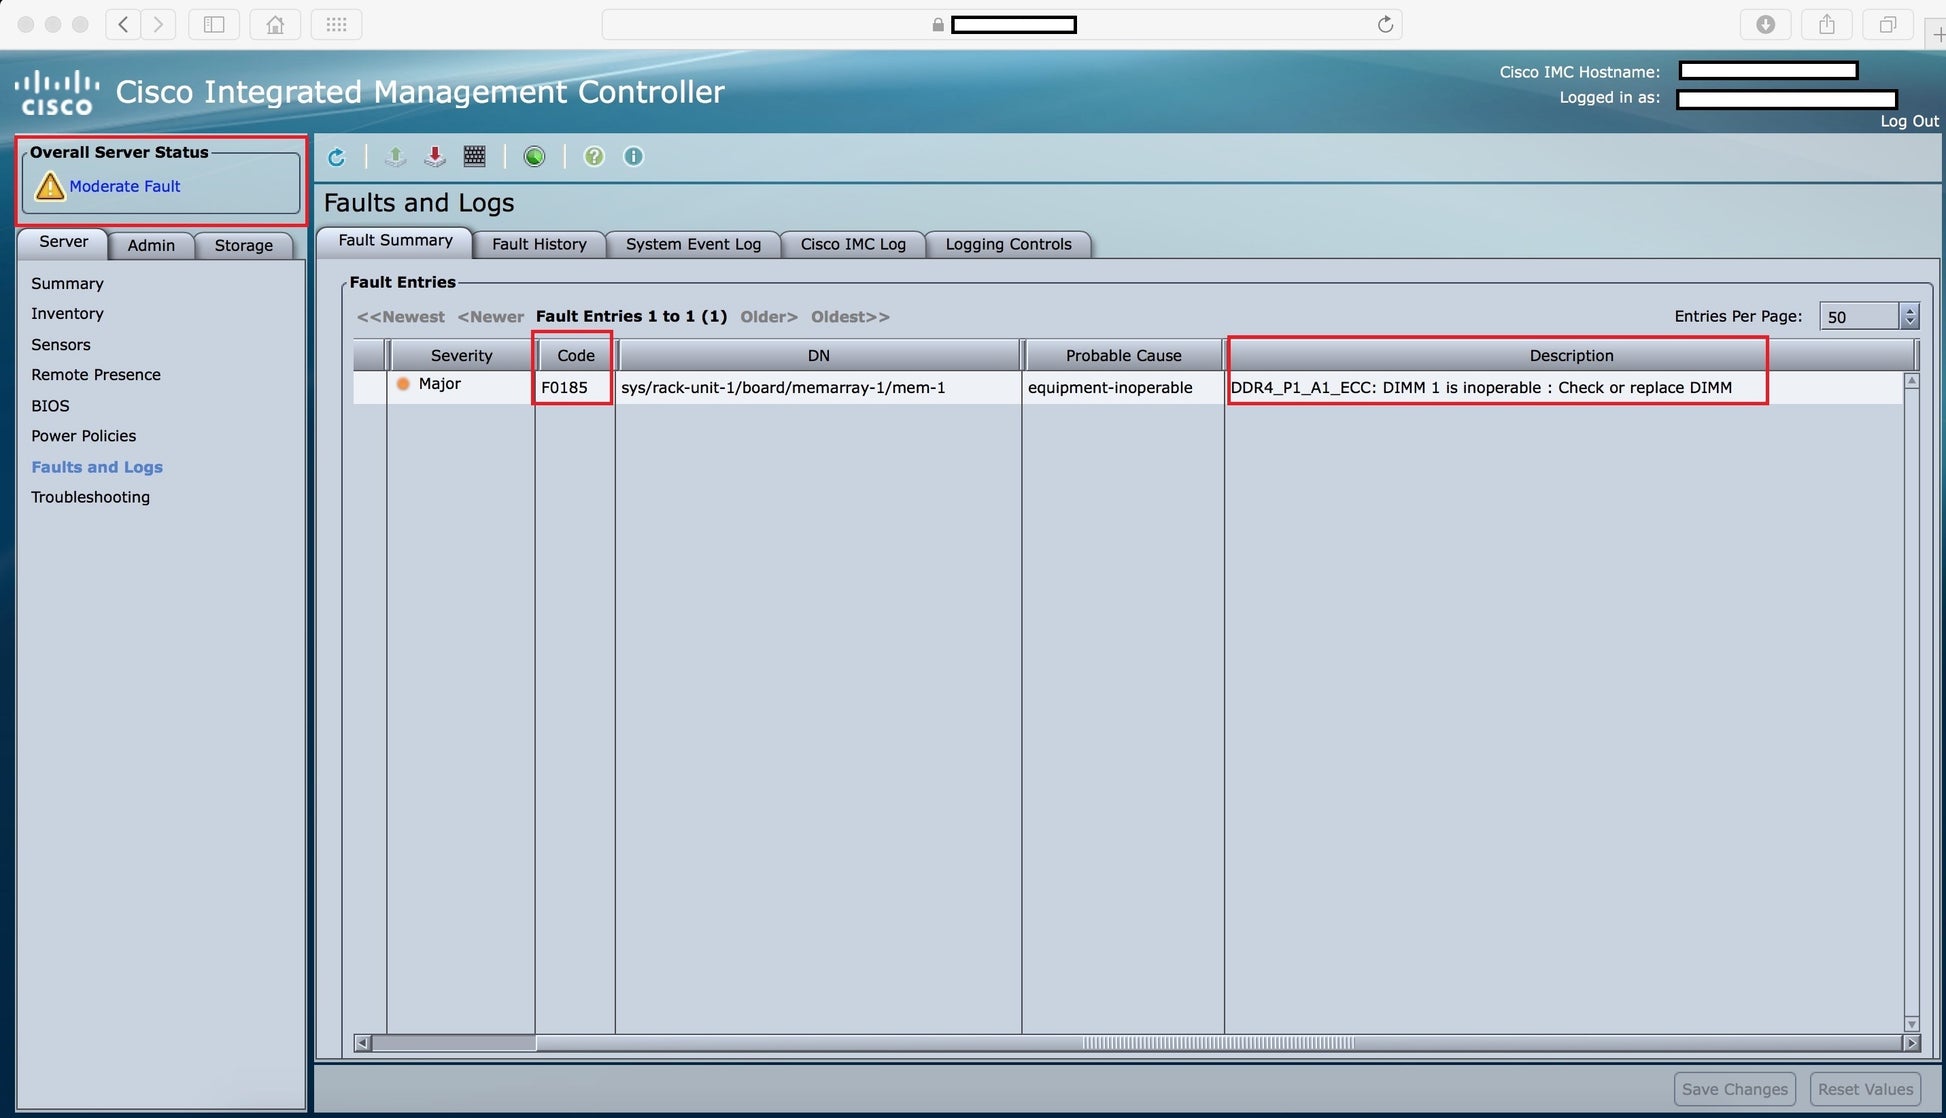Click the power on server (green arrow) icon
Image resolution: width=1946 pixels, height=1118 pixels.
point(395,156)
